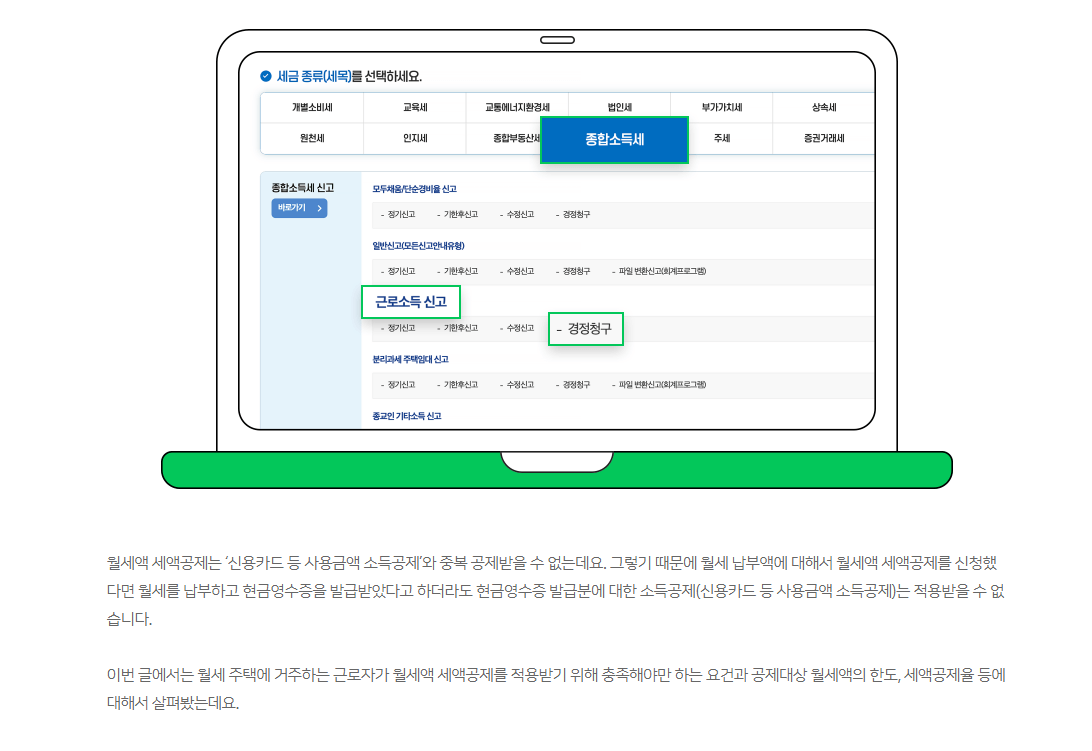
Task: Click the 개별소비세 tile
Action: click(311, 106)
